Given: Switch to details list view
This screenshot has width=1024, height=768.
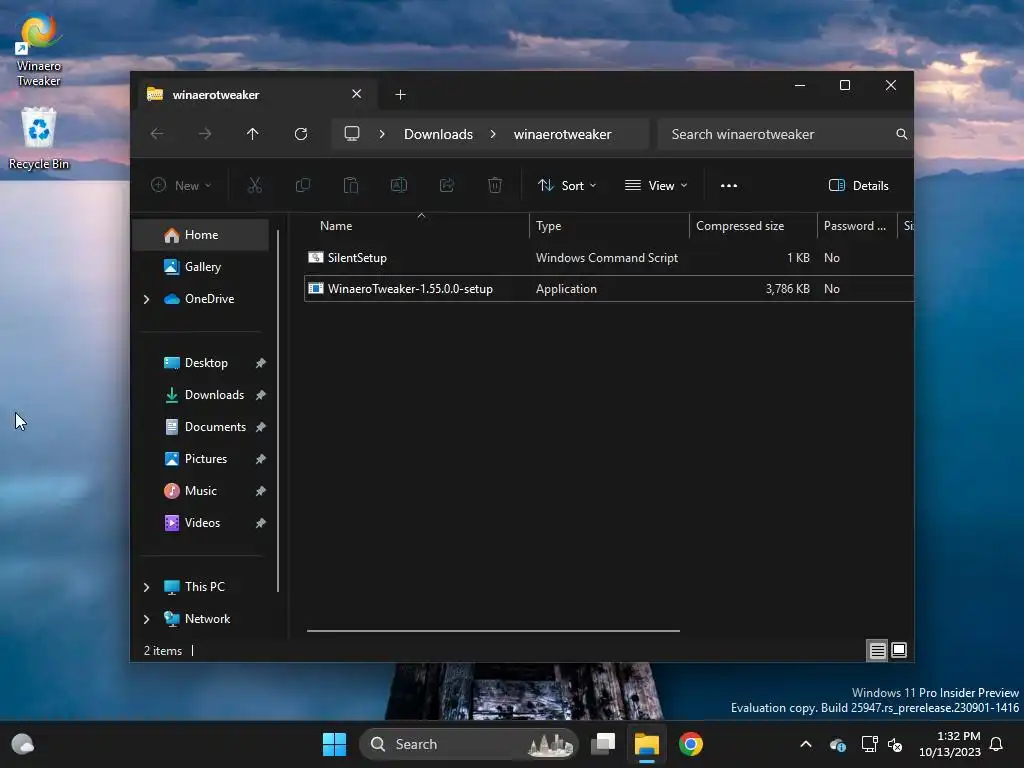Looking at the screenshot, I should point(877,650).
